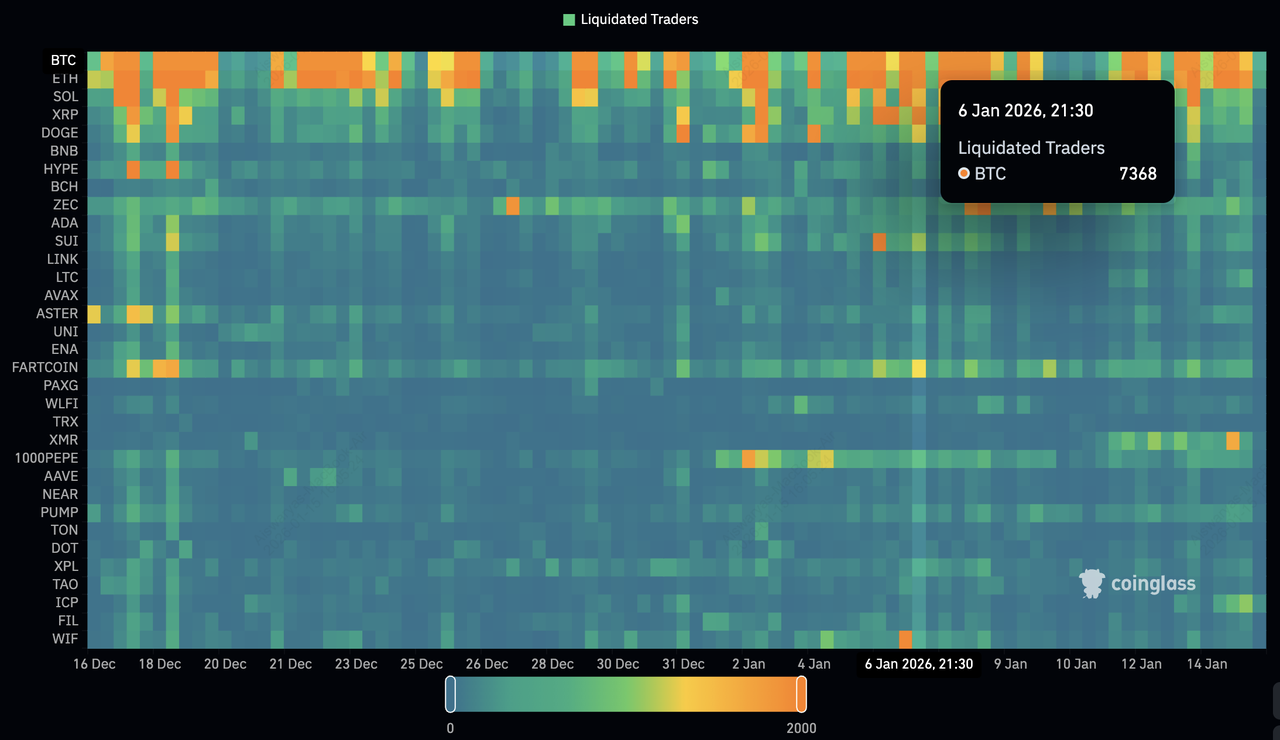
Task: Click the highlighted 6 Jan 2026, 21:30 axis label
Action: tap(918, 664)
